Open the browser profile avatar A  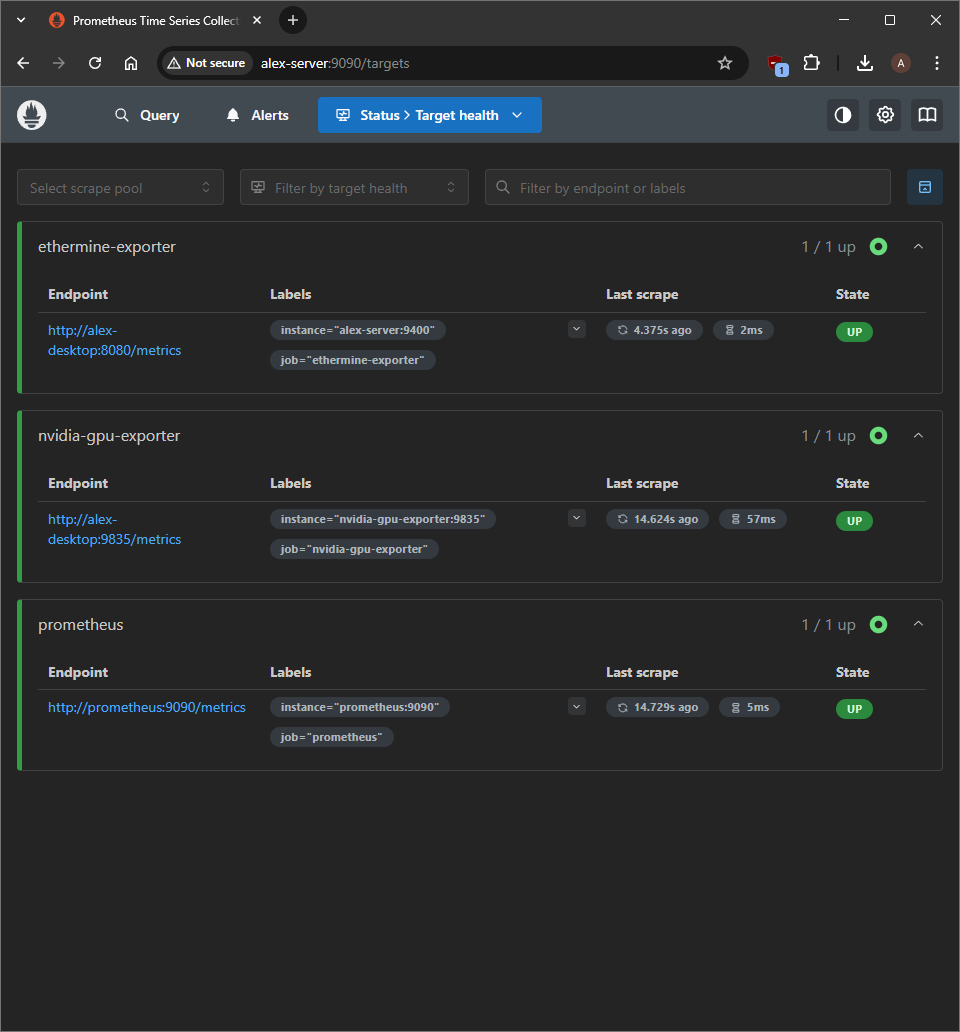pos(901,63)
